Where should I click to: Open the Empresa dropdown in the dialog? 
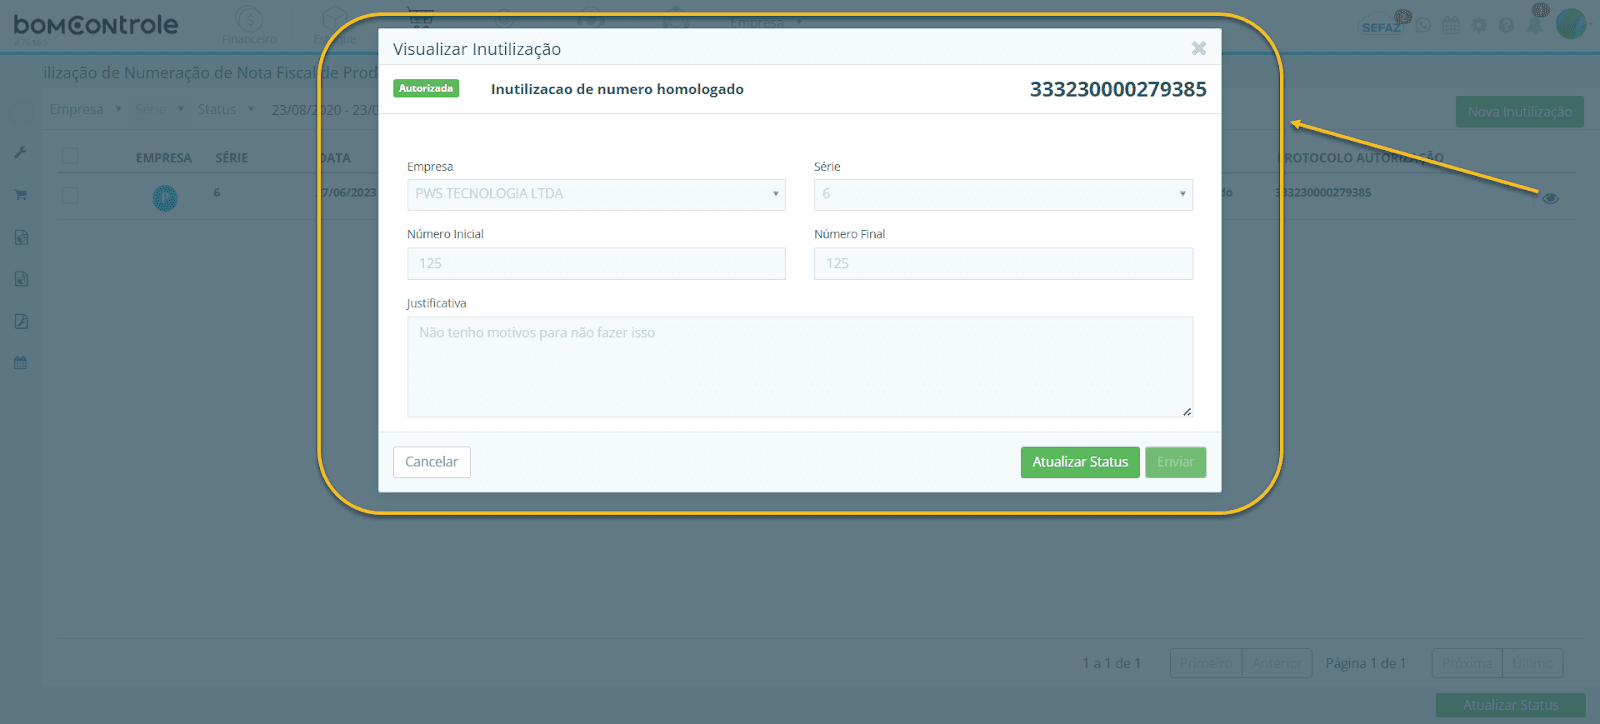[596, 194]
